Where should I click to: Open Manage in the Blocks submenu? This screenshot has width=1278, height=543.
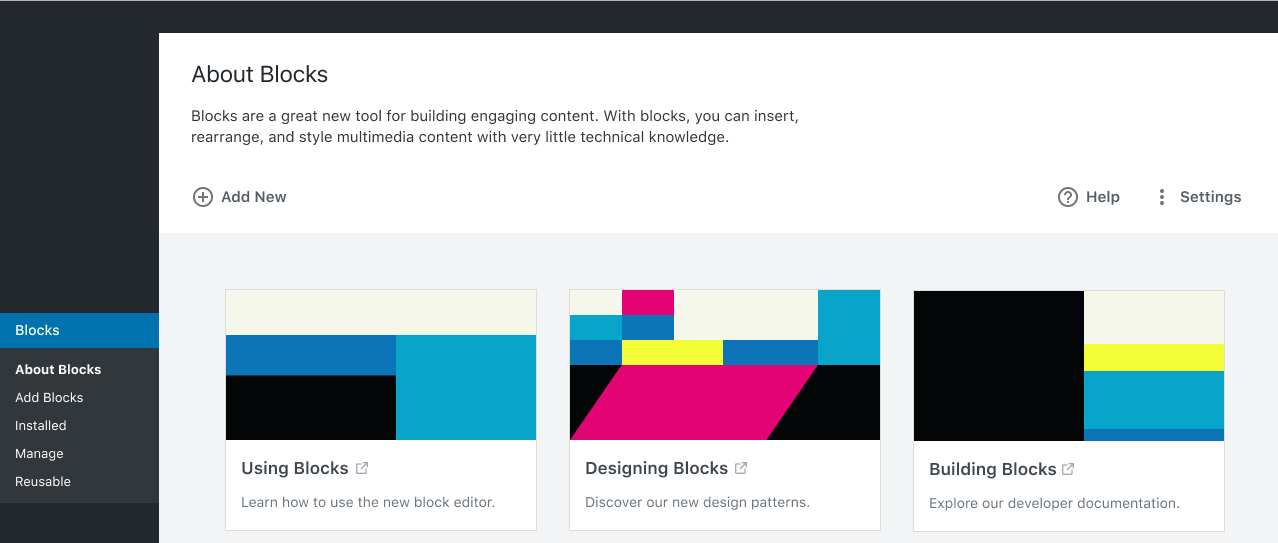coord(39,453)
